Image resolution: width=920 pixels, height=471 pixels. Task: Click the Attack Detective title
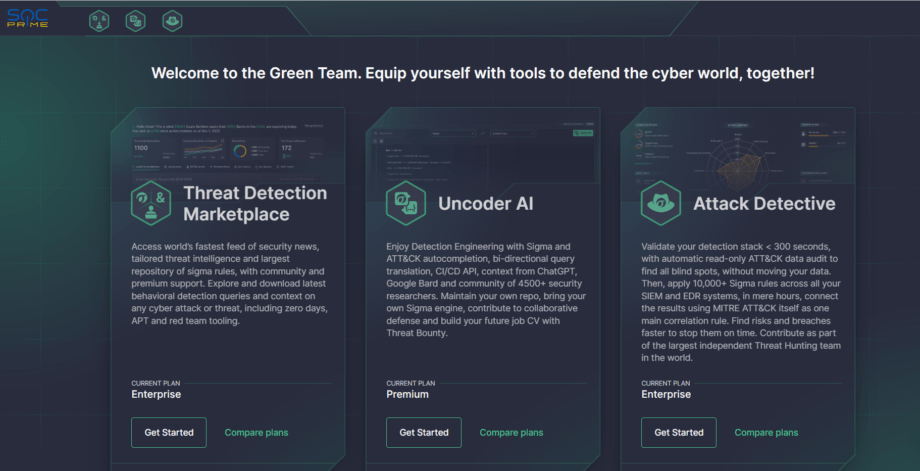[x=765, y=204]
